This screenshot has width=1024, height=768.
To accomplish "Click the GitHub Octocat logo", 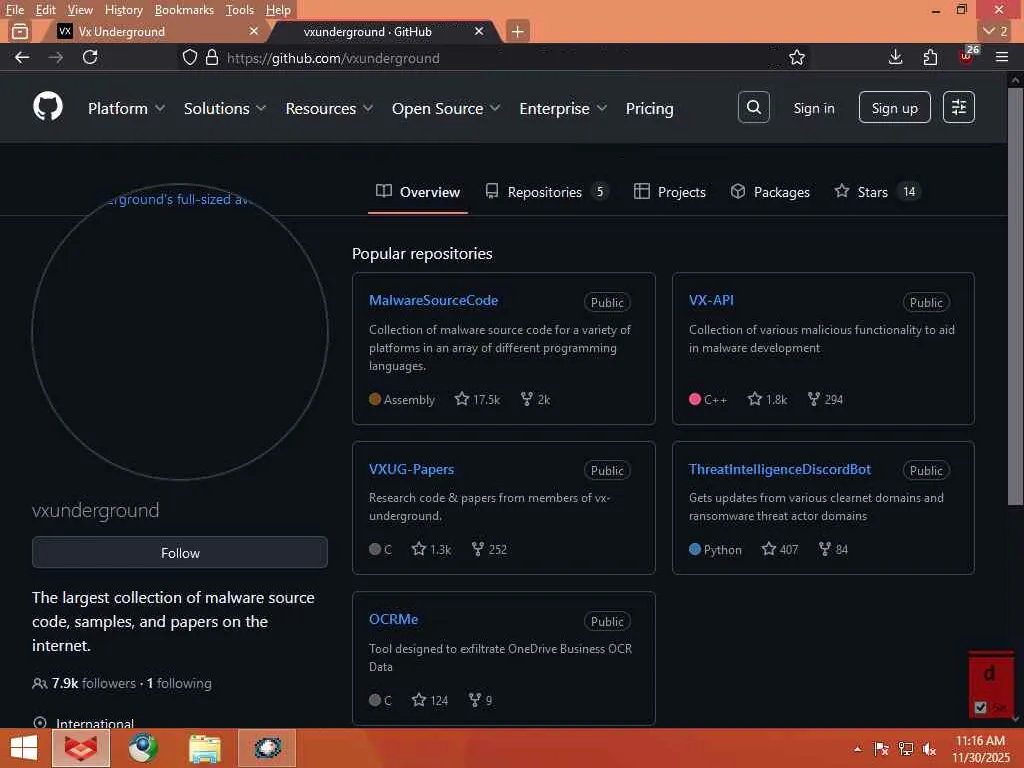I will click(x=48, y=106).
